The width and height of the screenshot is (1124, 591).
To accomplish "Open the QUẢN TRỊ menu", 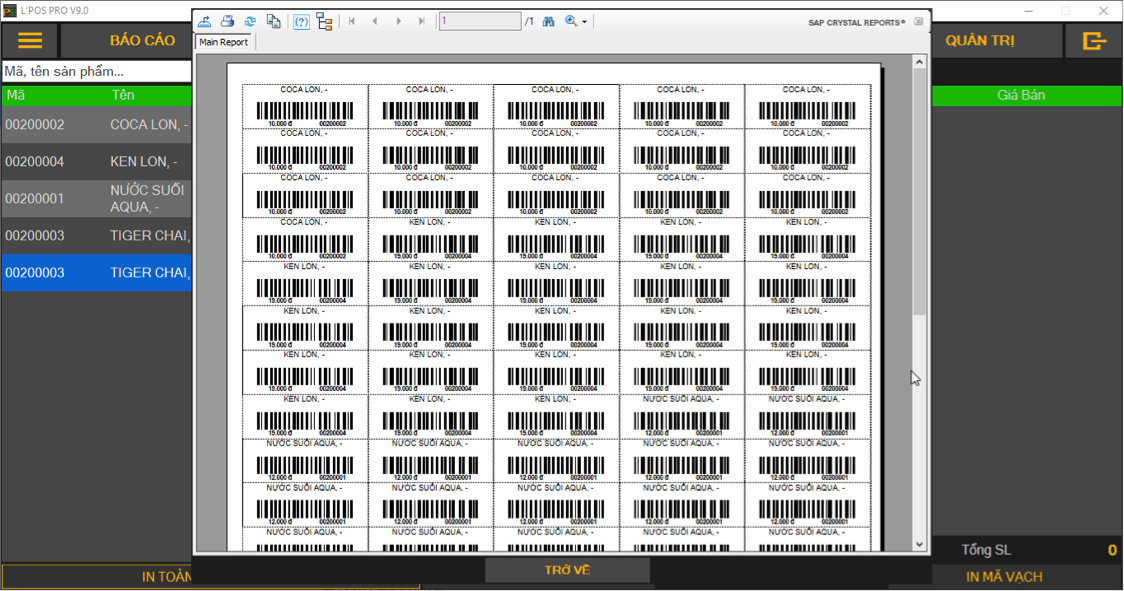I will (x=980, y=41).
